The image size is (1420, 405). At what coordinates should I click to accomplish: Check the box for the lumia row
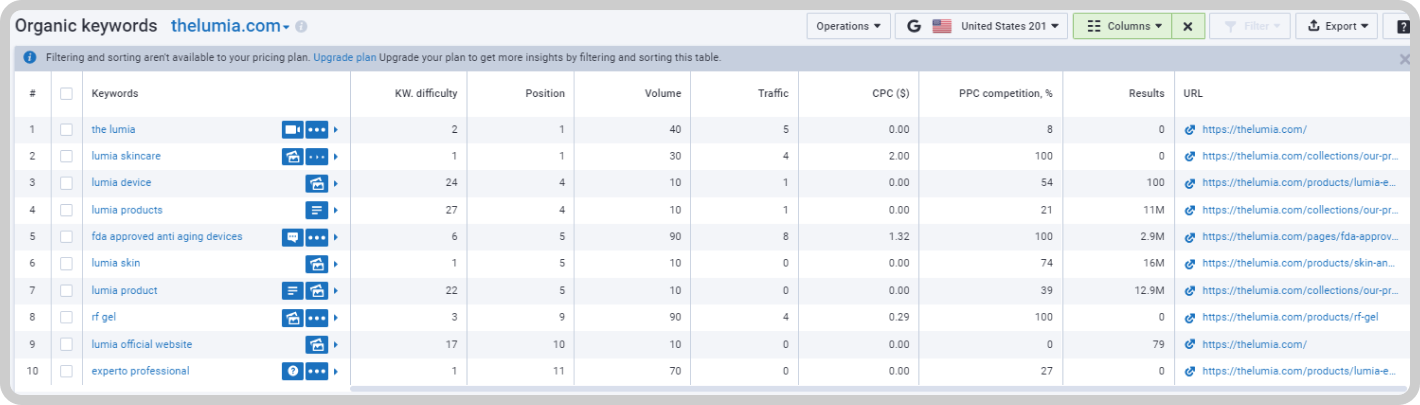(x=66, y=130)
